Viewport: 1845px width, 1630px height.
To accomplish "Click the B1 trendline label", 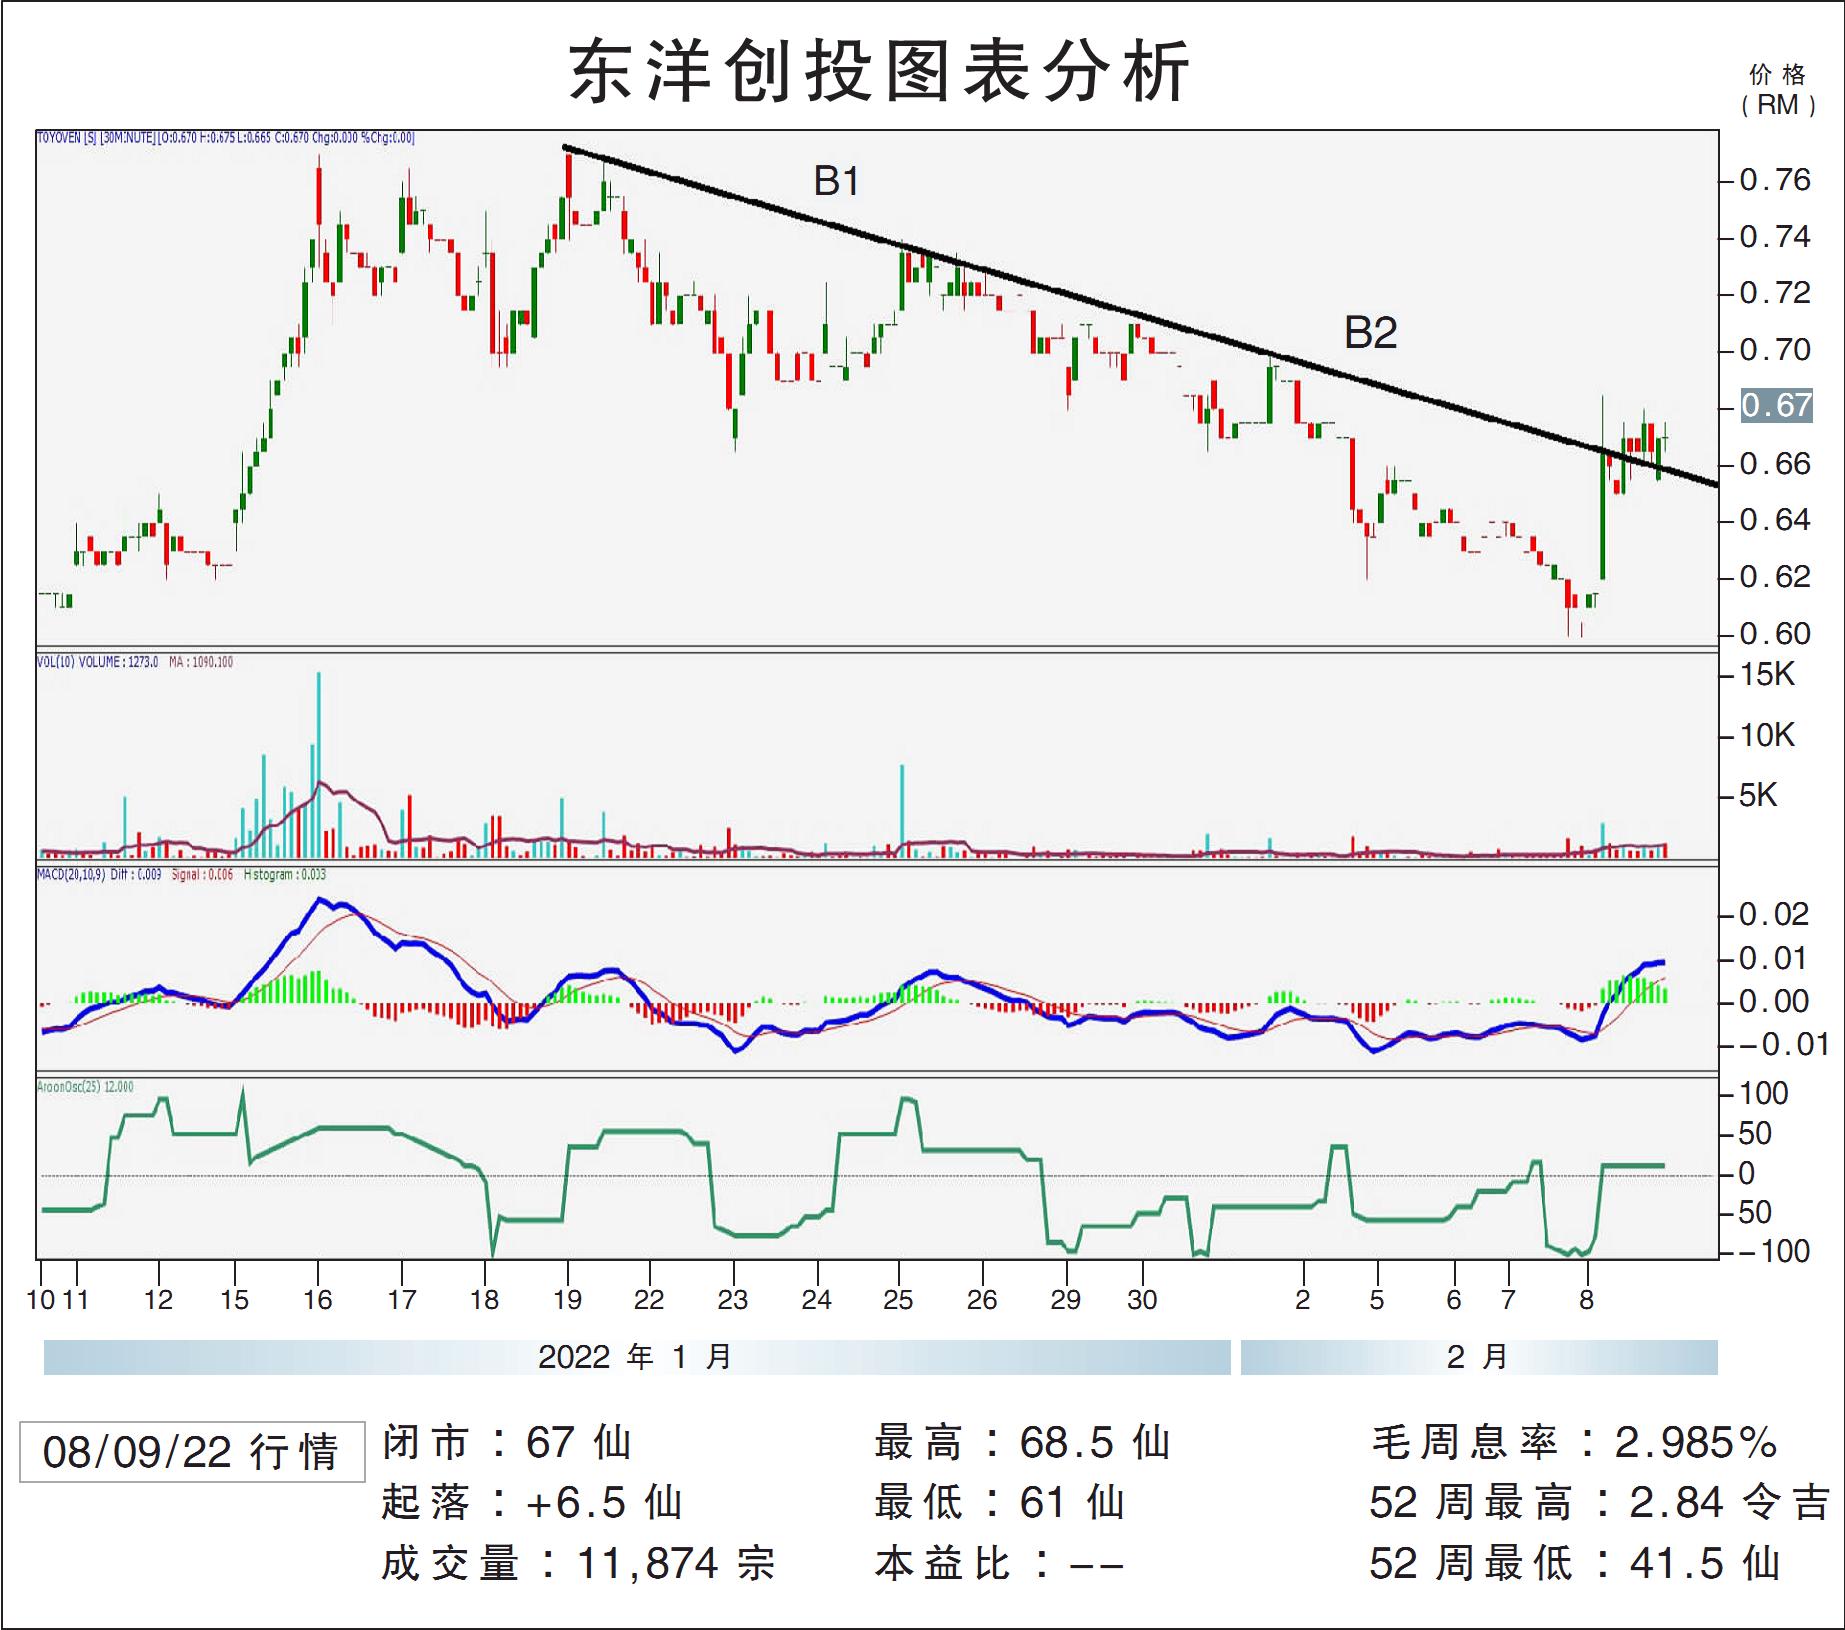I will tap(837, 181).
